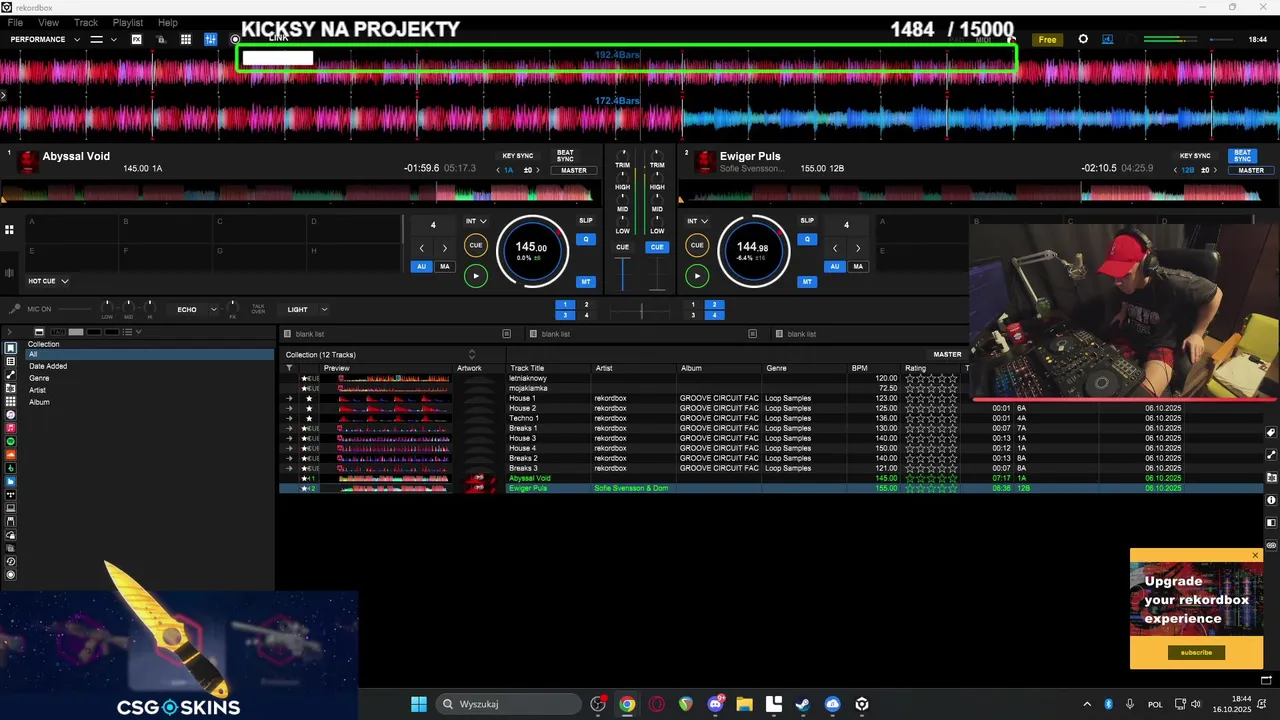Open deck 1 INT source dropdown
The image size is (1280, 720).
point(476,221)
